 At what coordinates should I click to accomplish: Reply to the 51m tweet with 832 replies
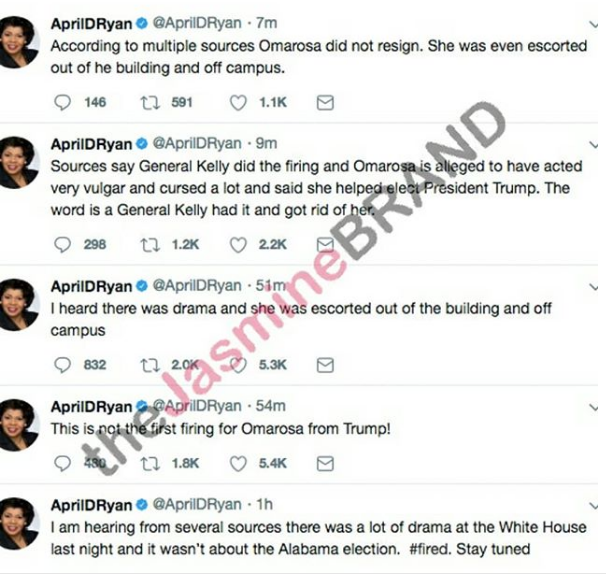pyautogui.click(x=63, y=365)
